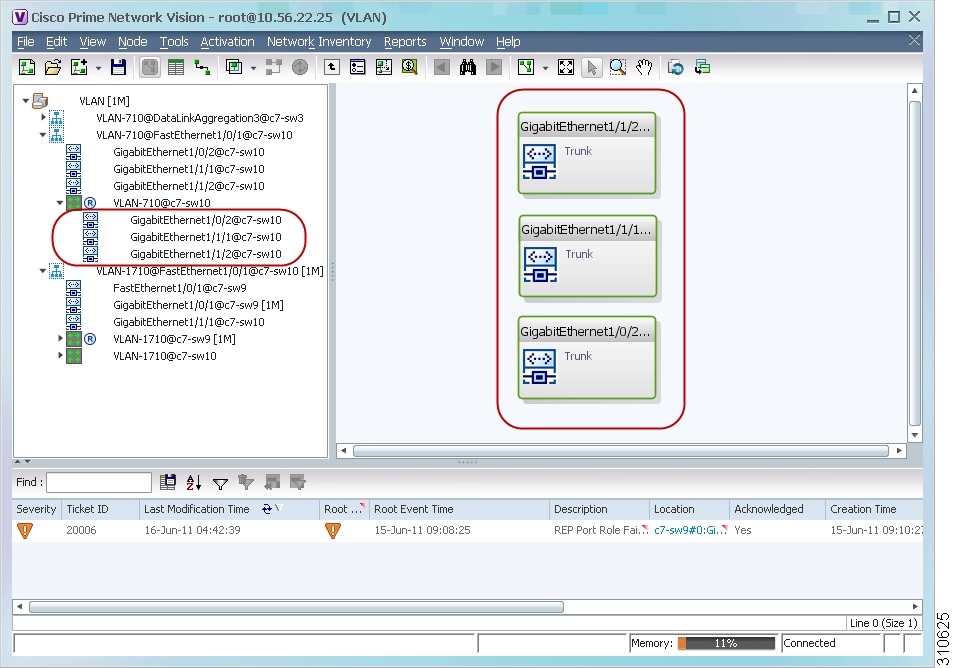
Task: Open the Node menu
Action: 133,41
